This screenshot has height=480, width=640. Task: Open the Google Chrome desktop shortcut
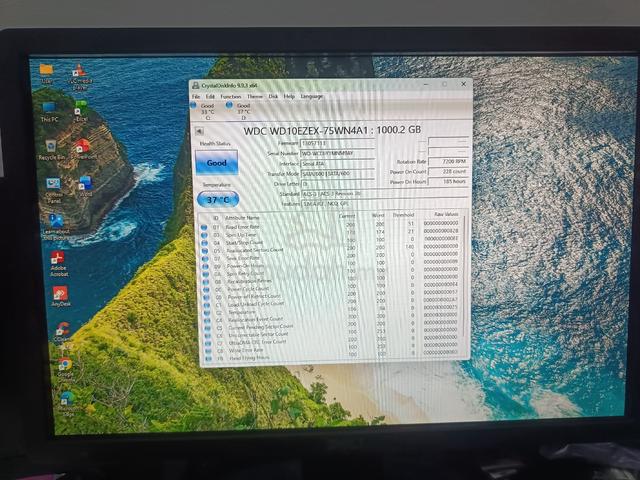point(65,369)
